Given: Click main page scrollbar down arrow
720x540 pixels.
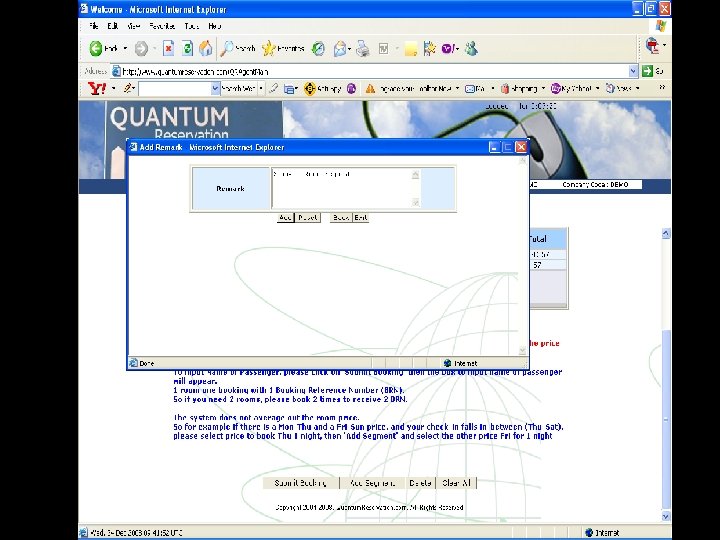Looking at the screenshot, I should pyautogui.click(x=666, y=517).
